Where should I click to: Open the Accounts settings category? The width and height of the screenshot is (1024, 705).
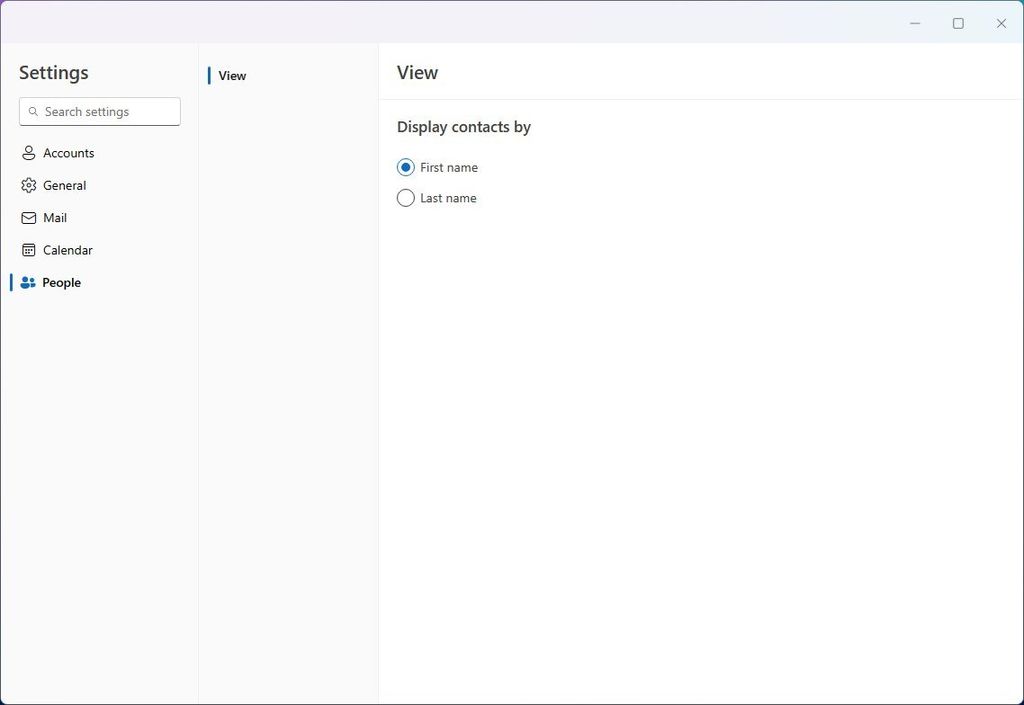tap(99, 153)
